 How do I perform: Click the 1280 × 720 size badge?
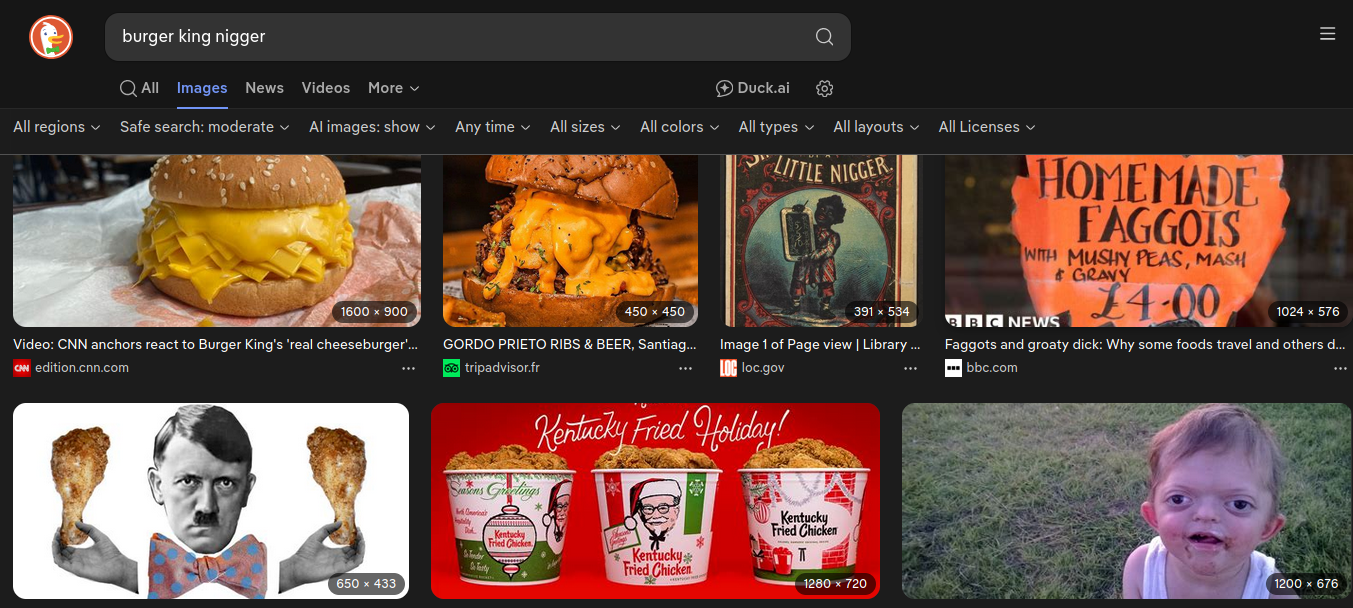pos(835,584)
